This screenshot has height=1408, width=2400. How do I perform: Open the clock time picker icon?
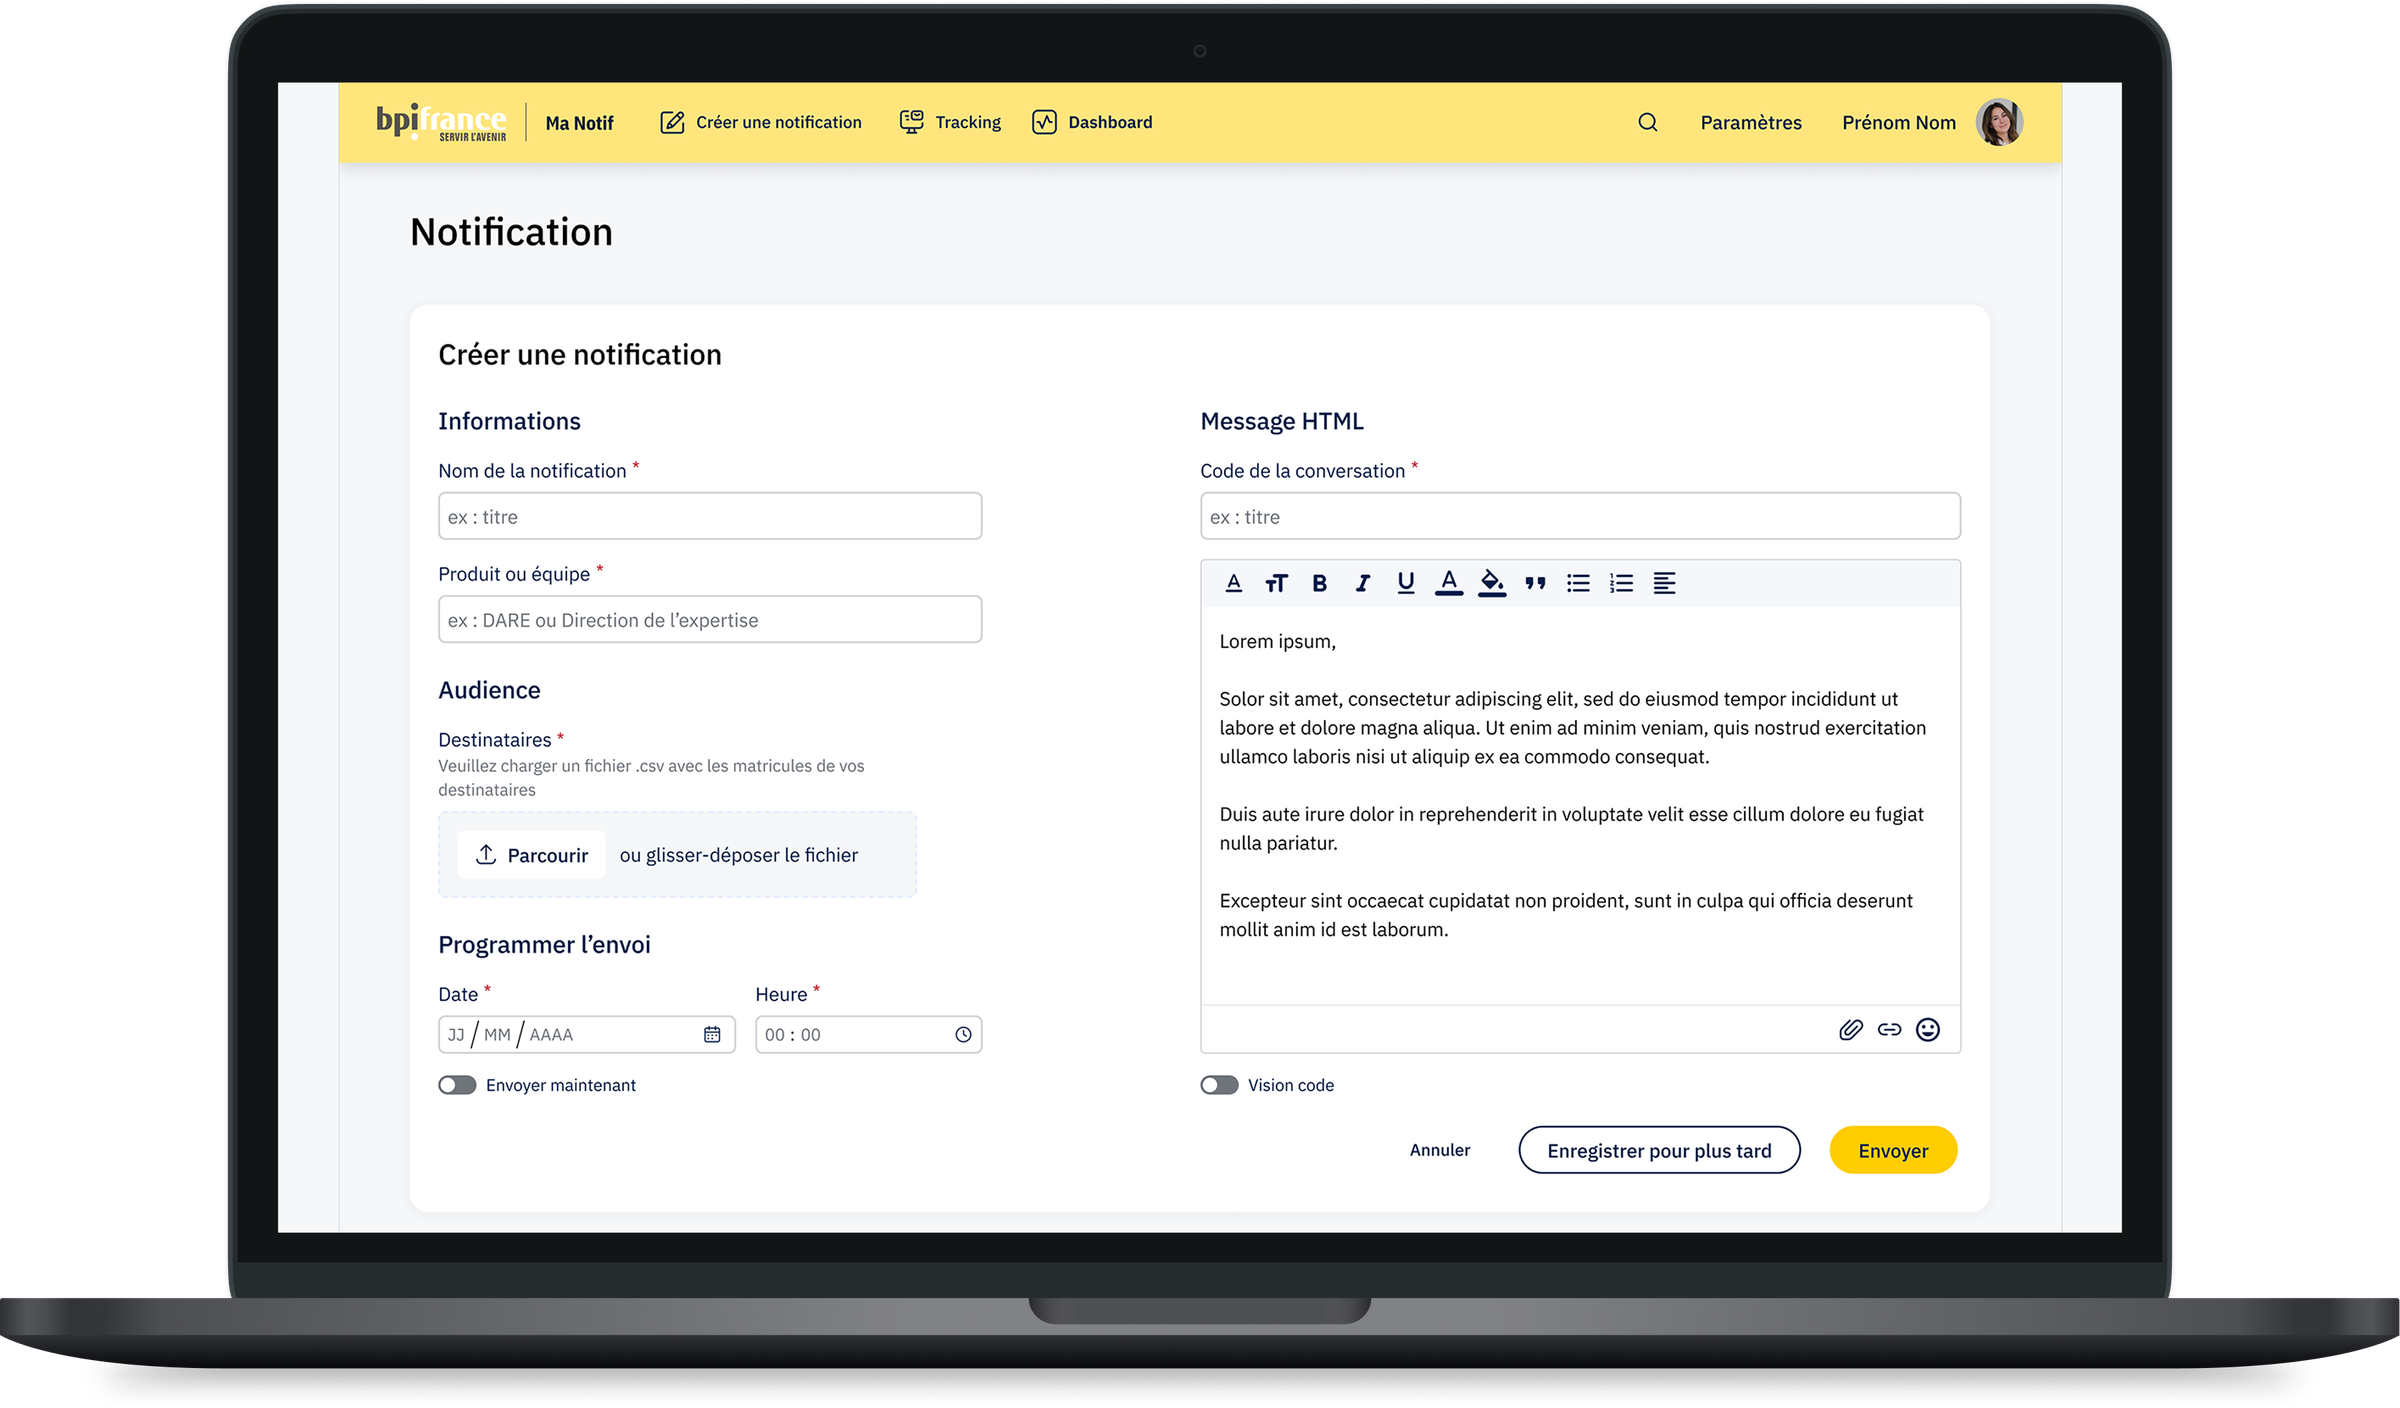[x=963, y=1035]
